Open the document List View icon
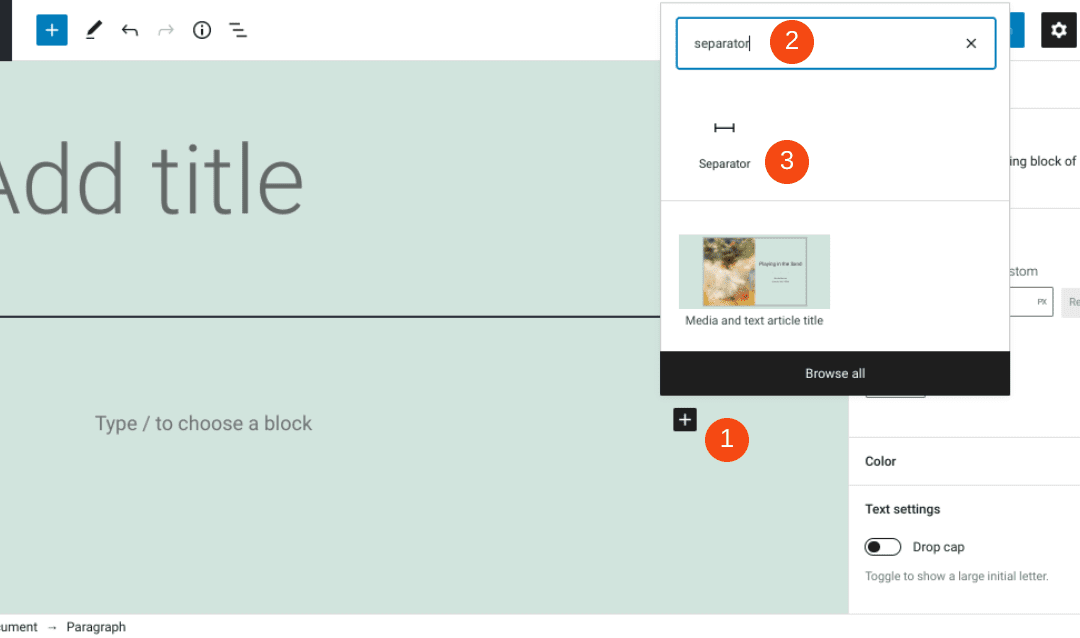 click(x=238, y=30)
